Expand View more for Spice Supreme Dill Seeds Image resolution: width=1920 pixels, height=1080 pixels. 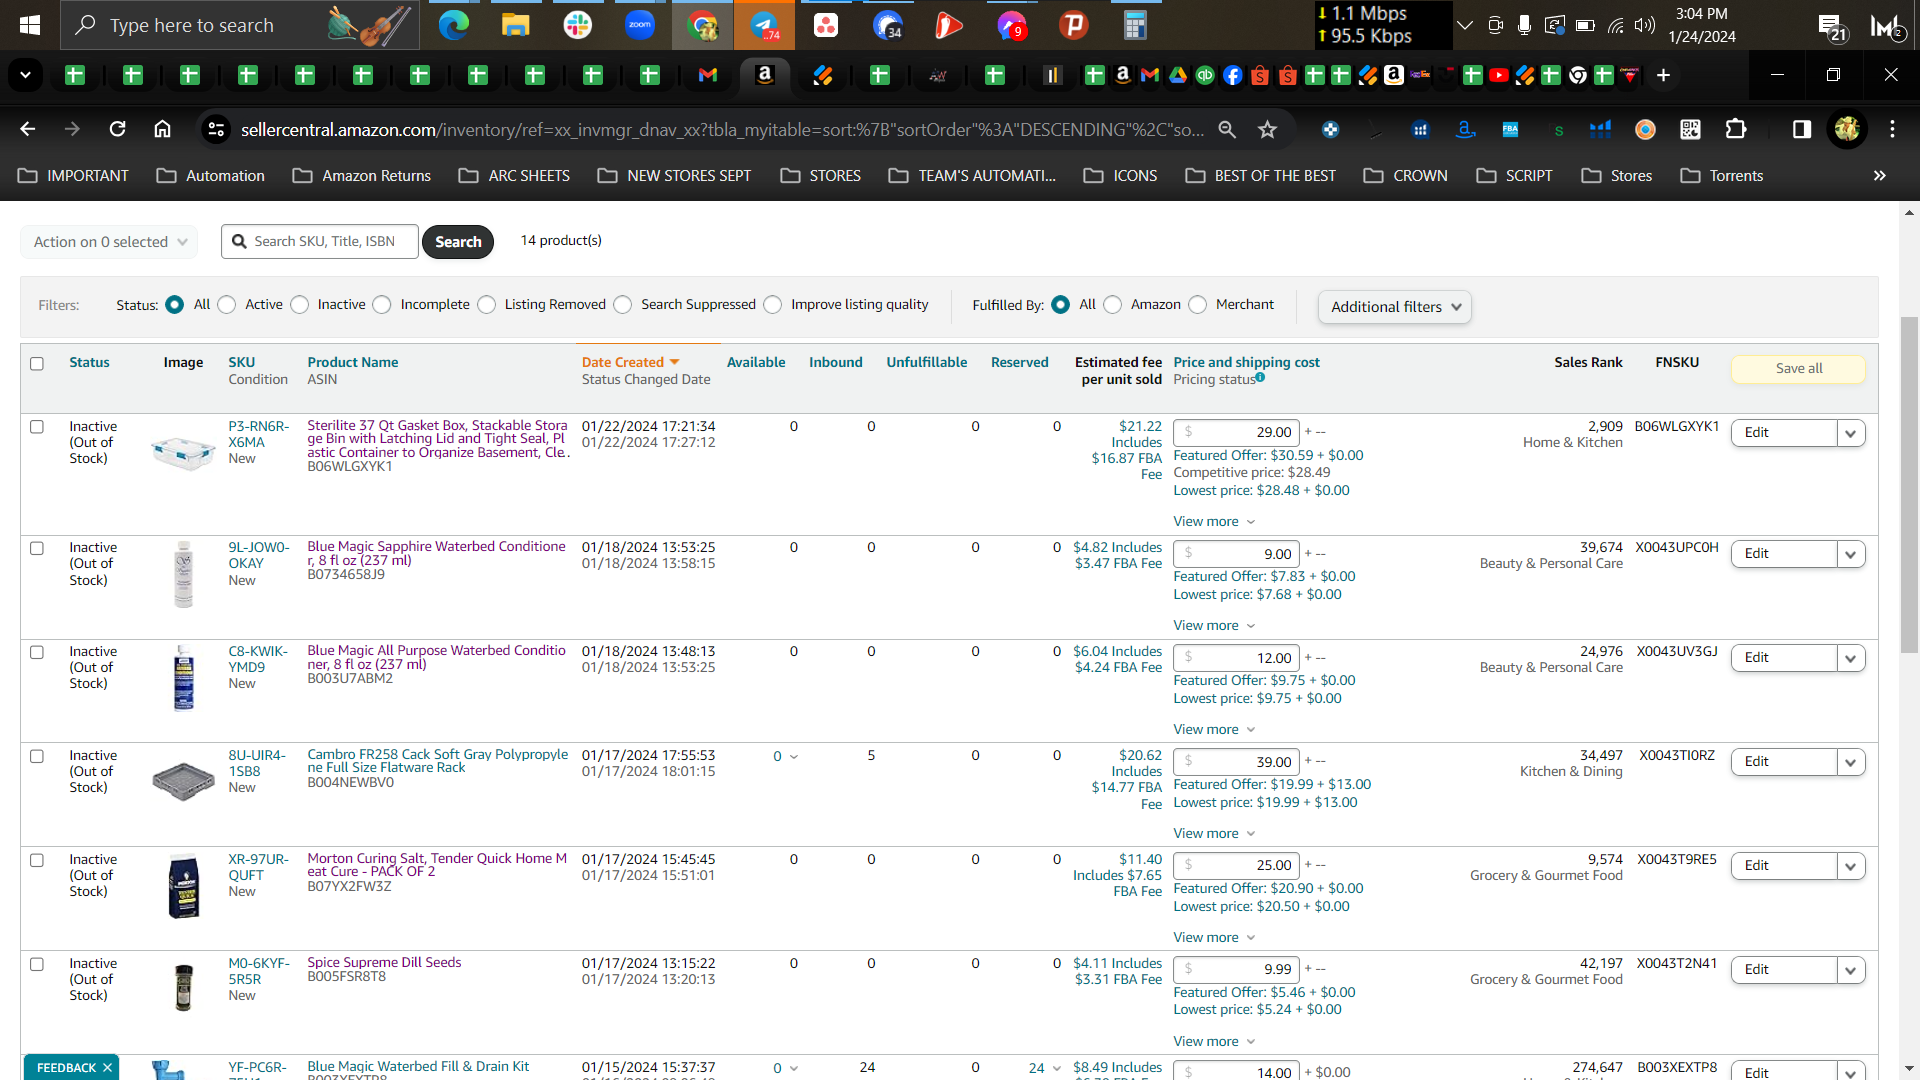1214,1042
